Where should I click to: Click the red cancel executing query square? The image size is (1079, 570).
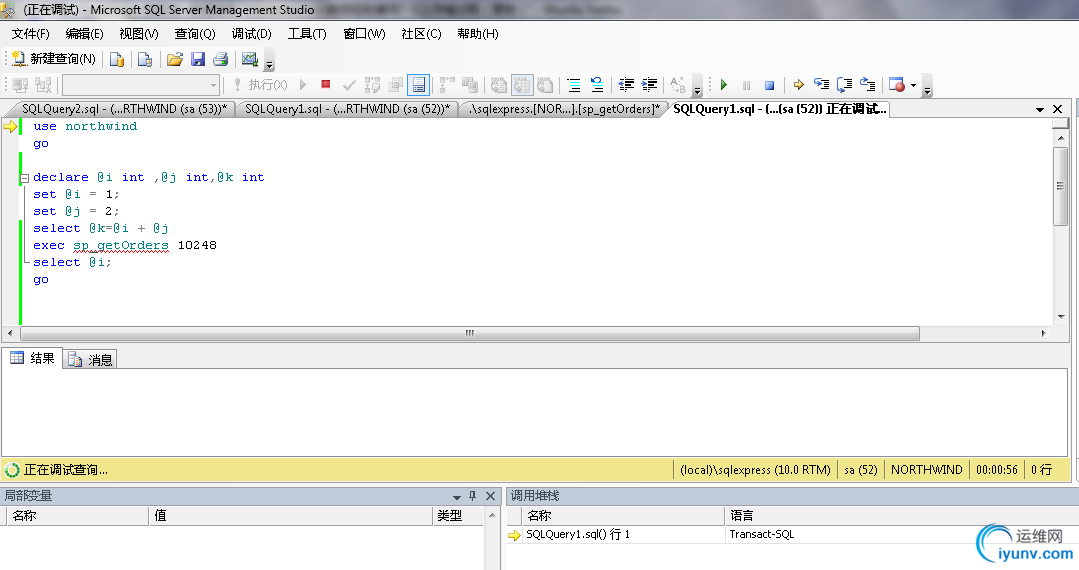tap(326, 84)
